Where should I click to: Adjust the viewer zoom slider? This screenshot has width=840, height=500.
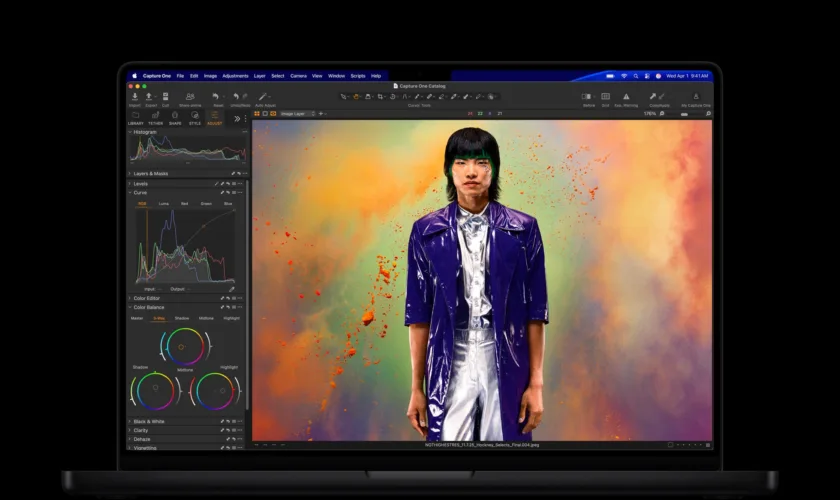coord(685,114)
